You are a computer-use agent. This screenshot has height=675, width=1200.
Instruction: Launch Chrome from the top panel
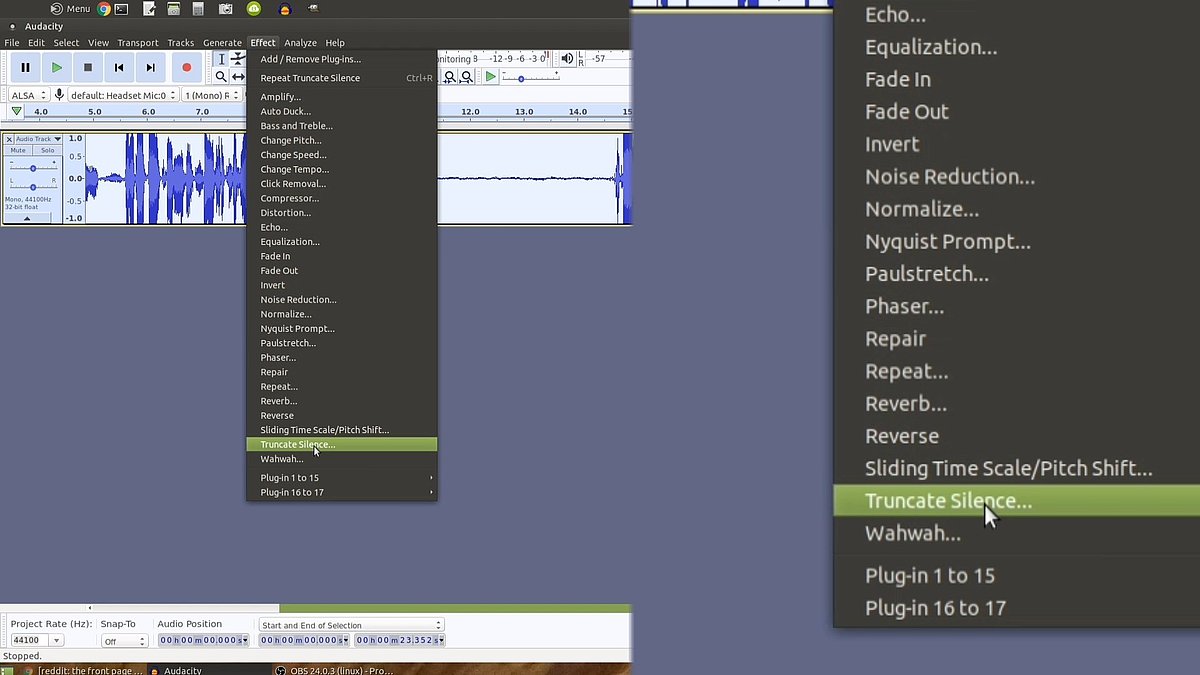tap(104, 9)
